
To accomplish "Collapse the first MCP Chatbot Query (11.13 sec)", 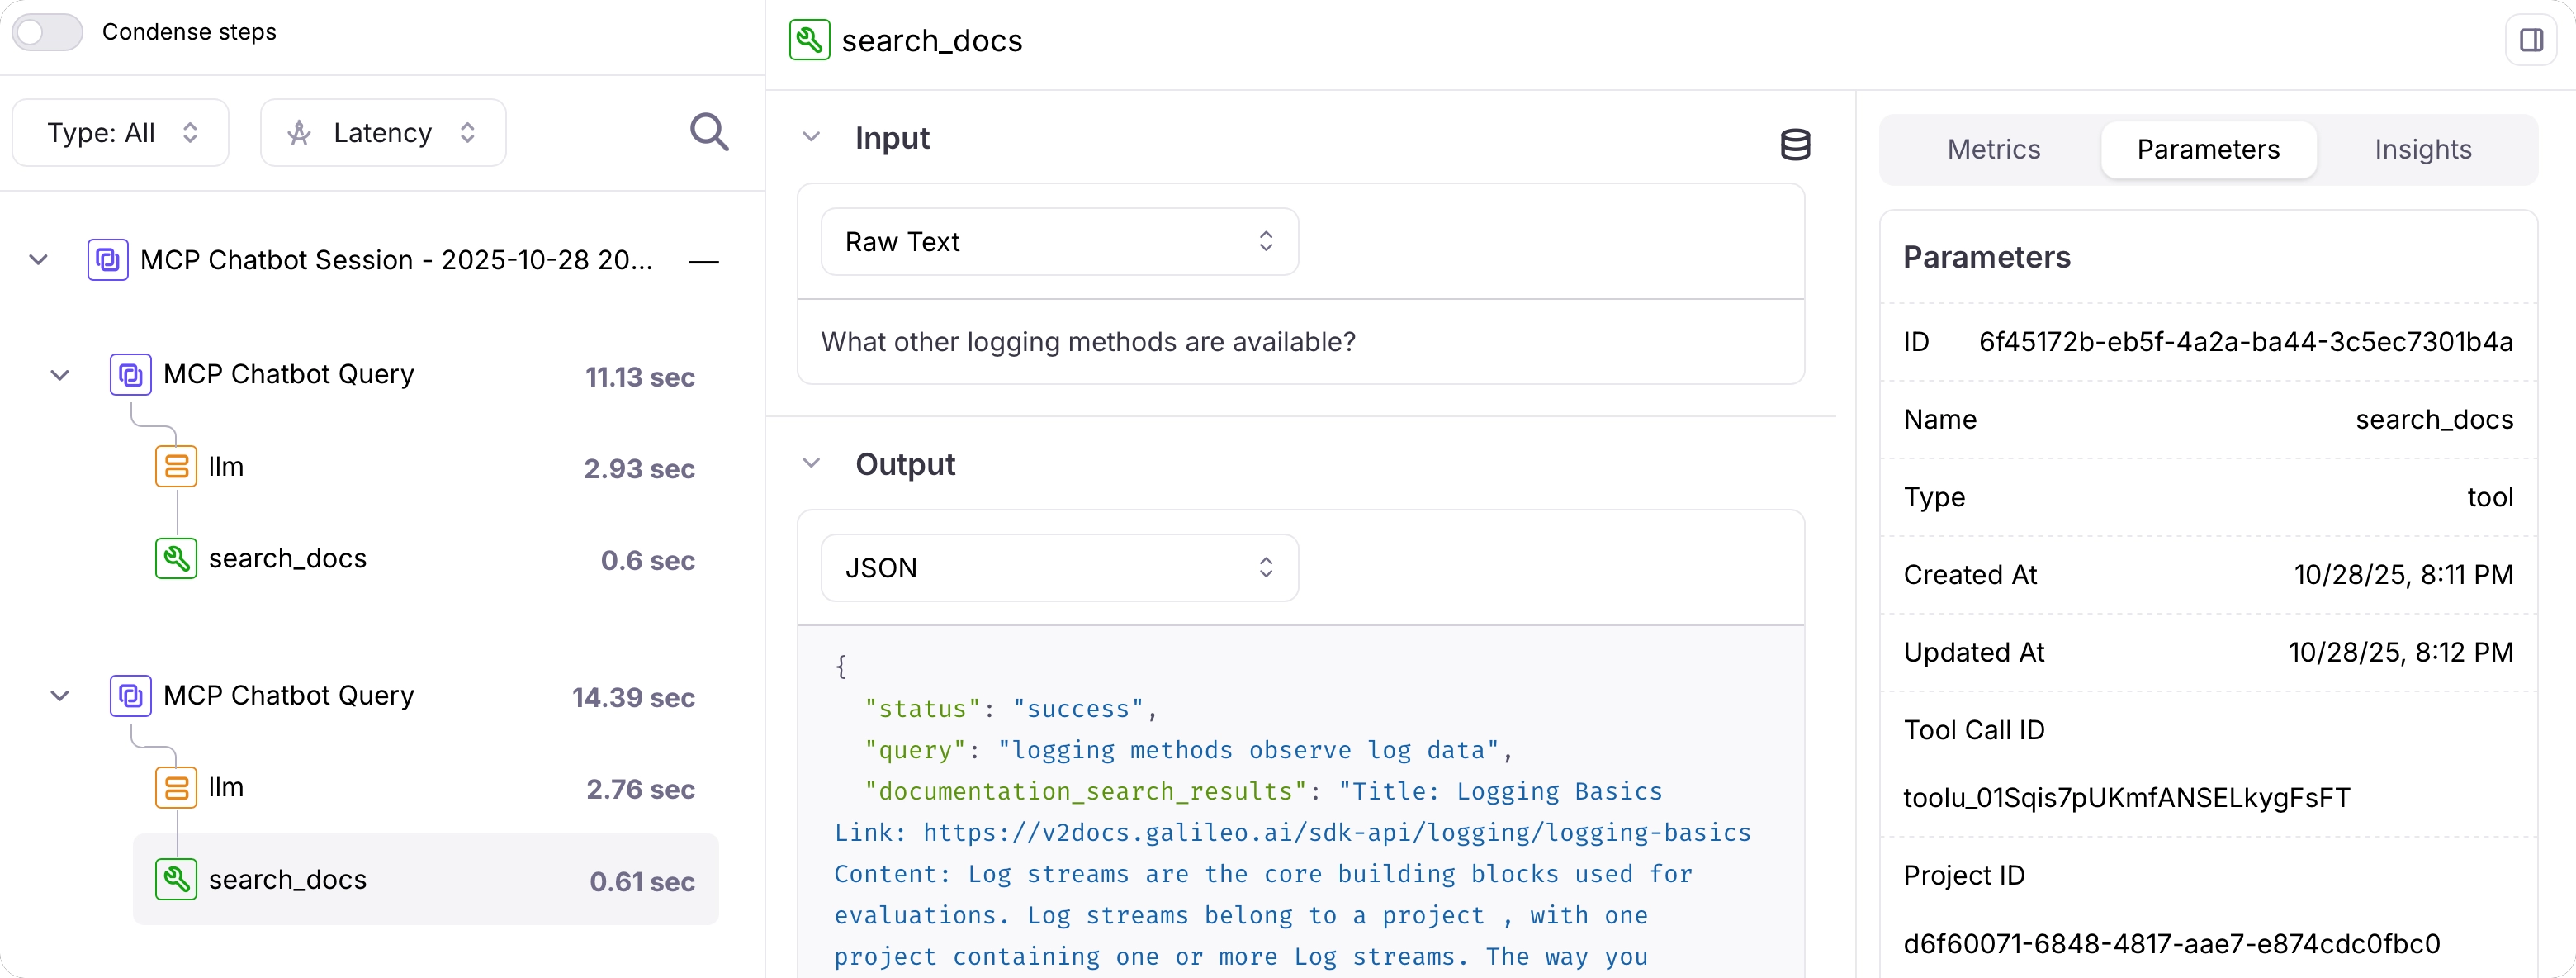I will click(x=60, y=375).
